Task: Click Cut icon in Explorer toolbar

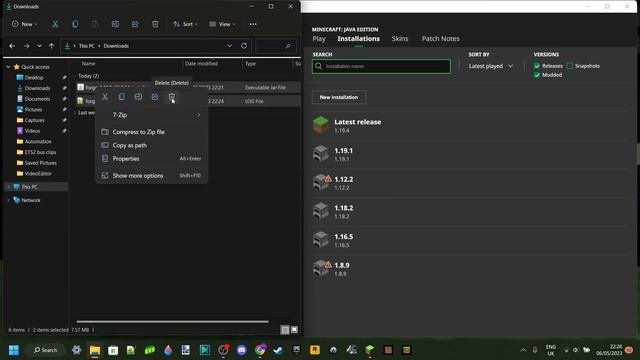Action: pos(55,24)
